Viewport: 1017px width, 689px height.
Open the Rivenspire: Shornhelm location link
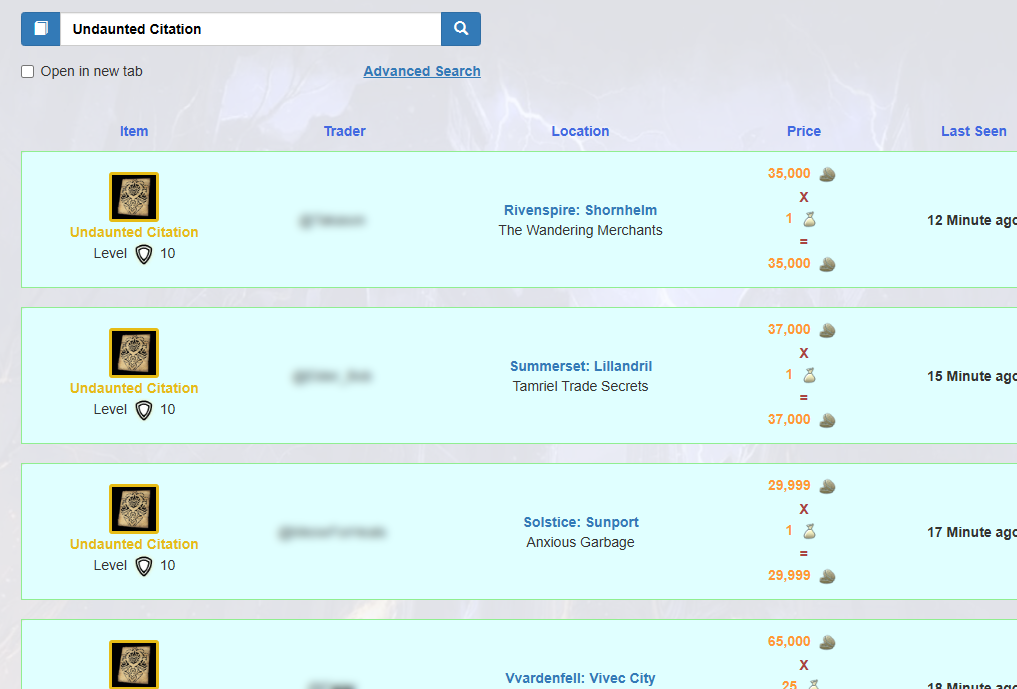coord(580,210)
